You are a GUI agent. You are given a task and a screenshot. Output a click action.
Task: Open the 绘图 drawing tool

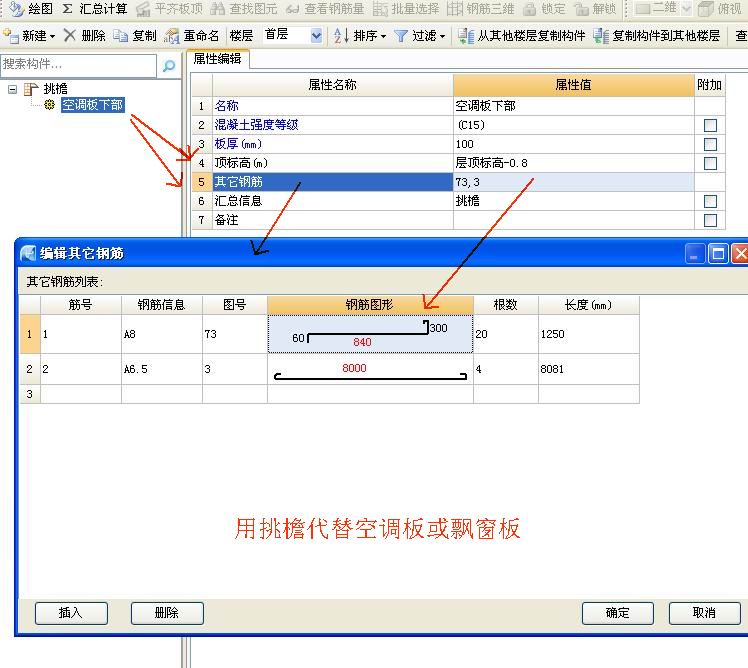[x=31, y=8]
